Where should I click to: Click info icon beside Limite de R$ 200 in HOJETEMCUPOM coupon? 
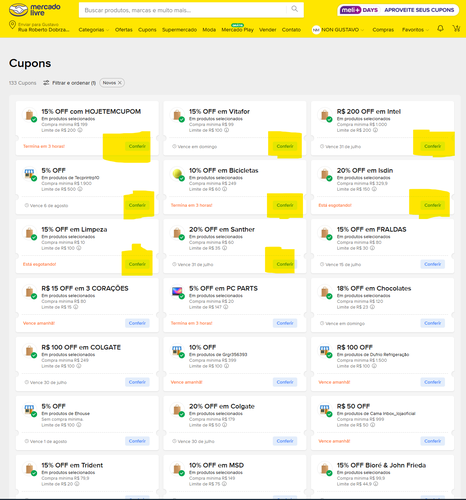pos(80,130)
